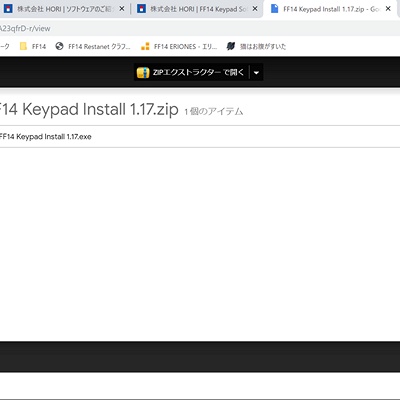The image size is (400, 400).
Task: Click the 1個のアイテム item count
Action: [x=214, y=111]
